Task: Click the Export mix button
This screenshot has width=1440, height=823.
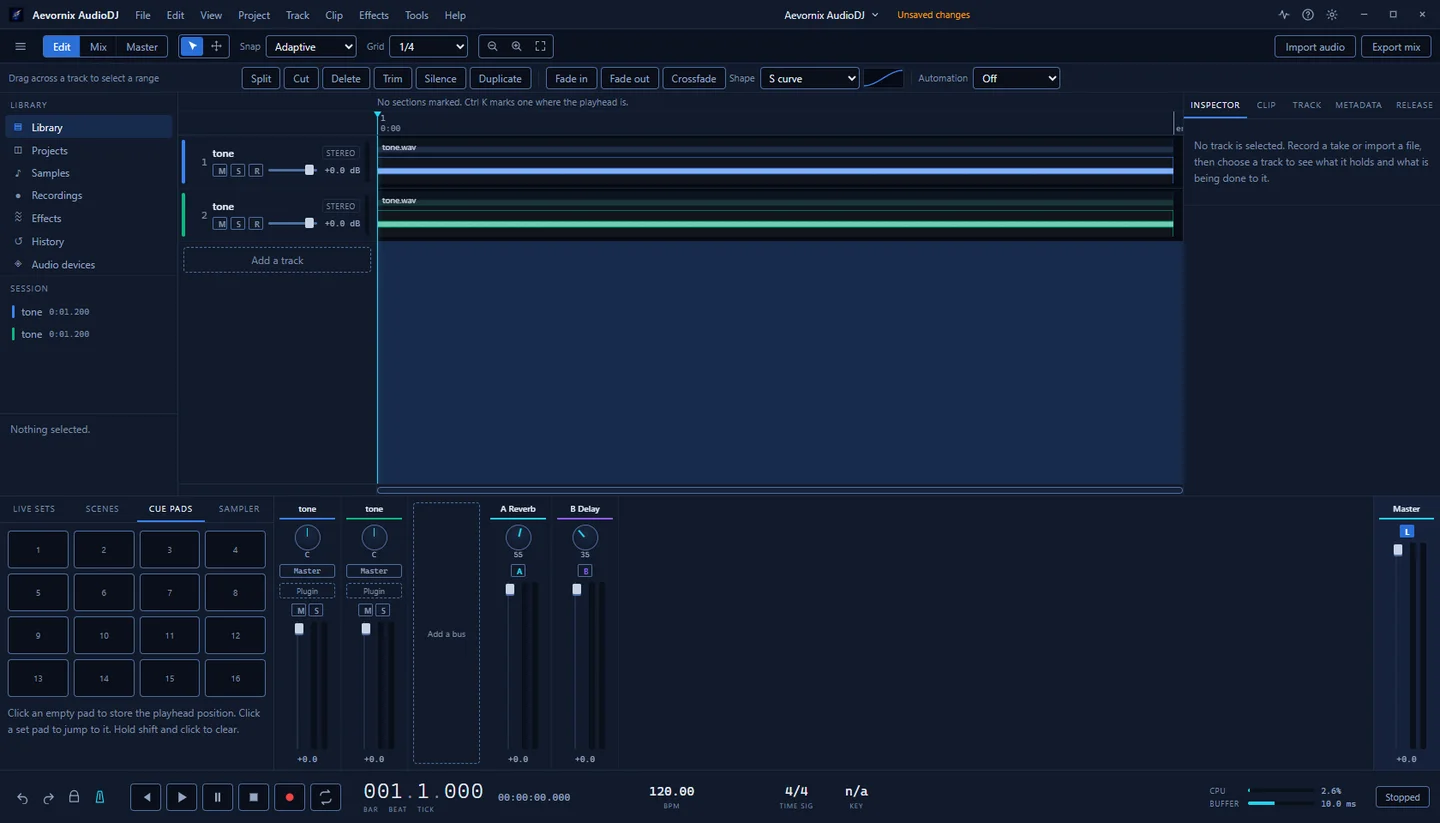Action: click(1396, 47)
